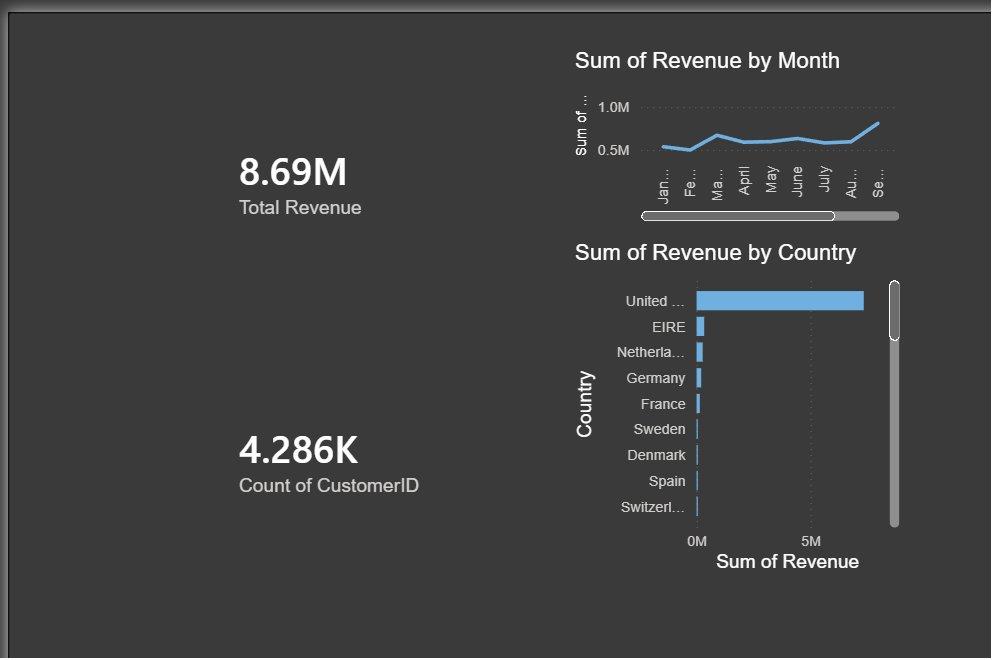Click the Sweden country label
This screenshot has width=992, height=660.
[659, 429]
